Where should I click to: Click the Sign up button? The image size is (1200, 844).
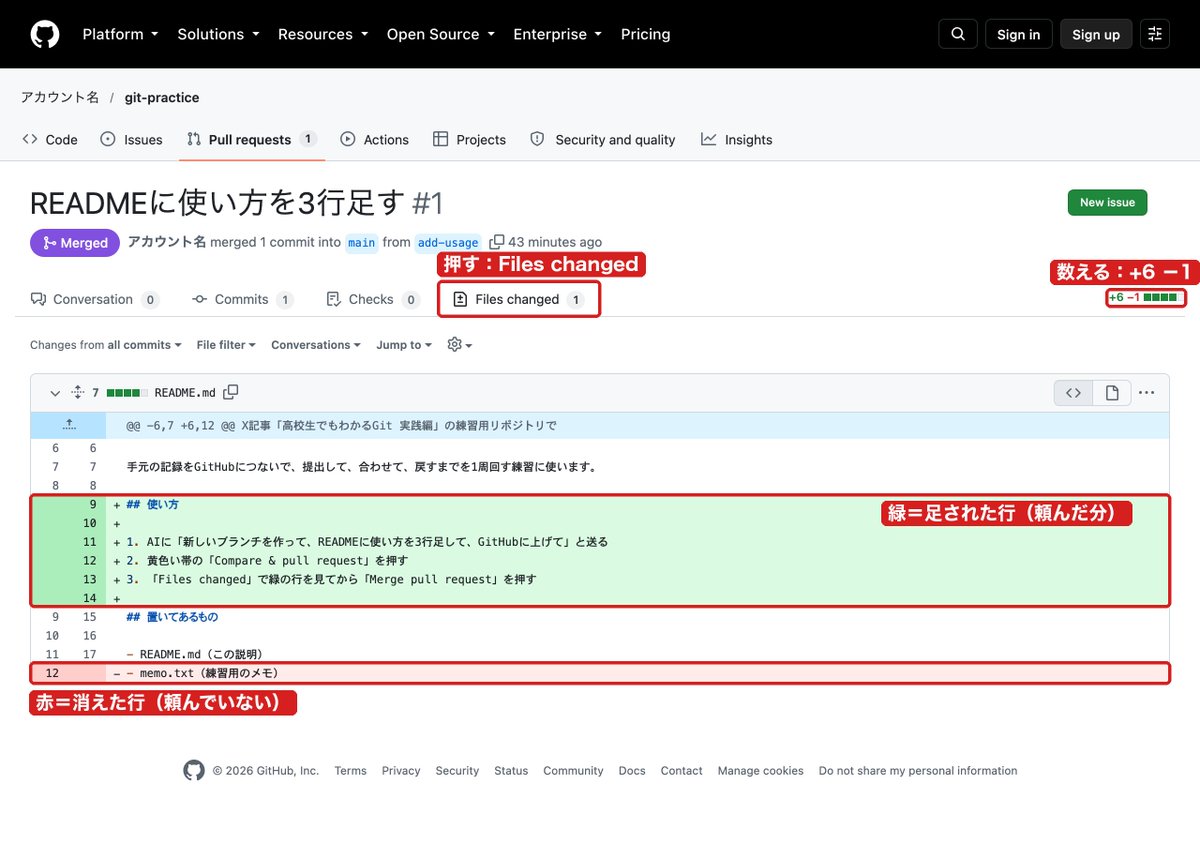(1096, 34)
